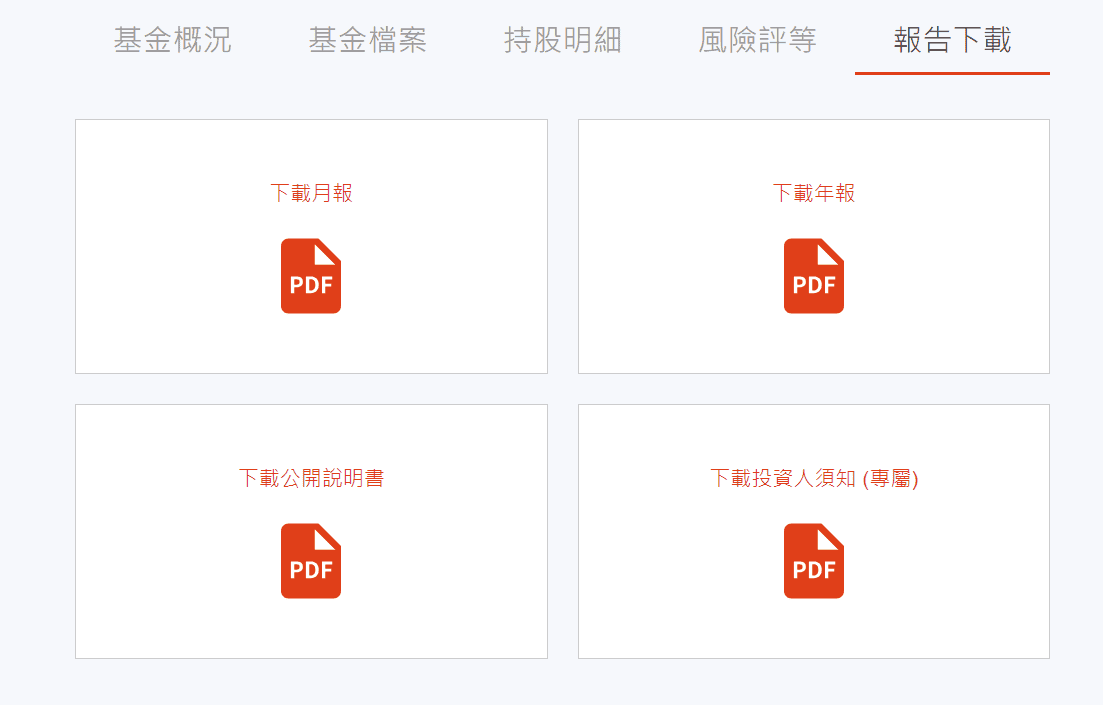1103x705 pixels.
Task: Click the 下載月報 link text
Action: point(311,193)
